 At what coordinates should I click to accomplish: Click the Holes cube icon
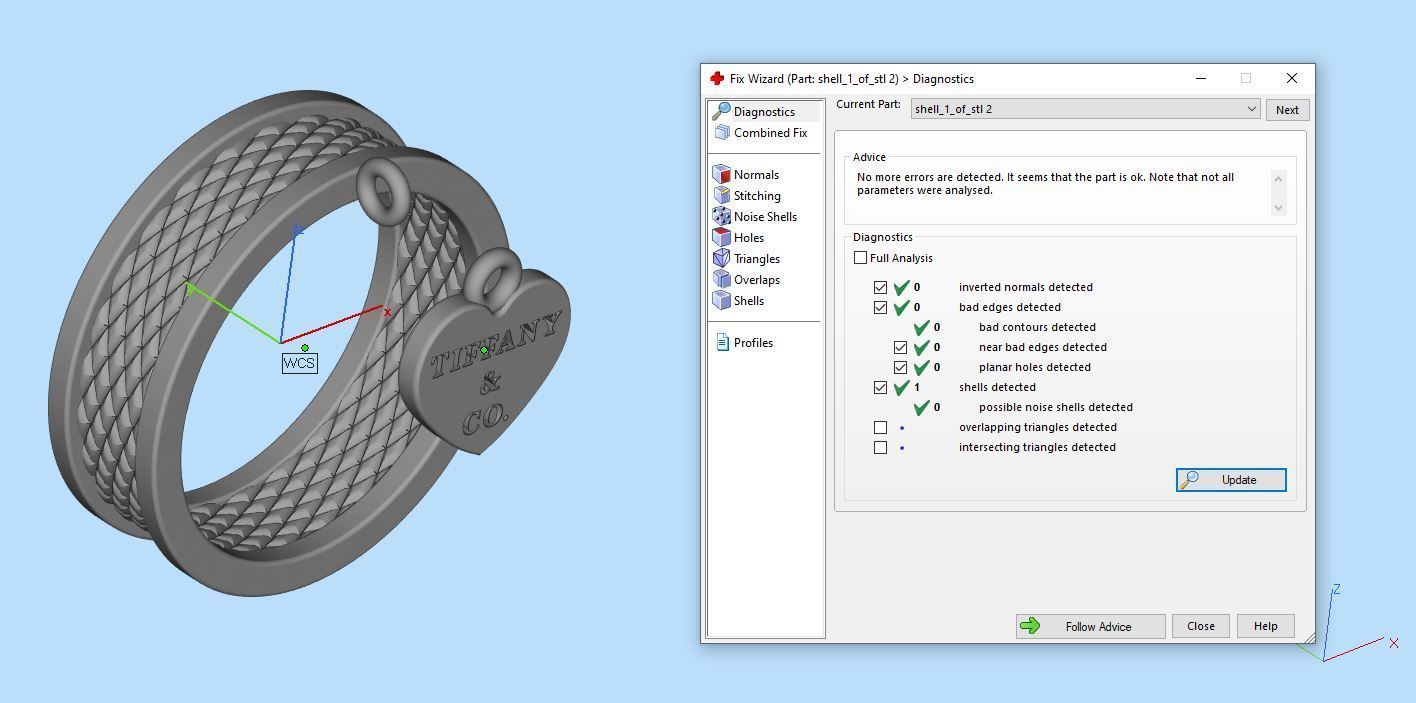[721, 237]
